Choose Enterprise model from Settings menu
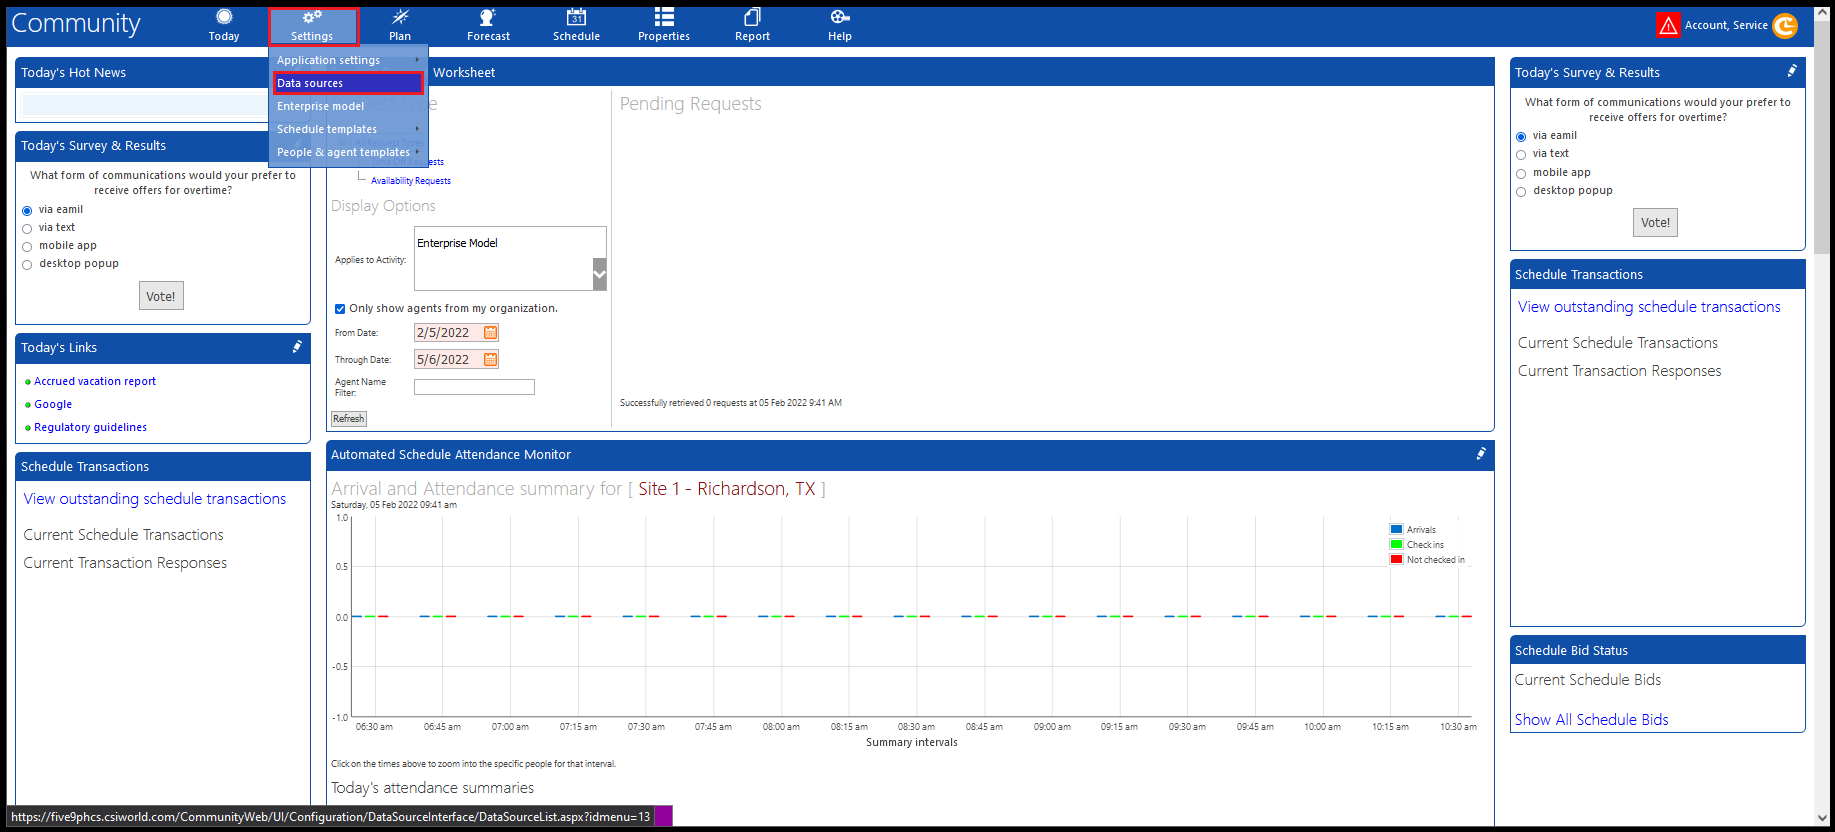 click(x=349, y=106)
